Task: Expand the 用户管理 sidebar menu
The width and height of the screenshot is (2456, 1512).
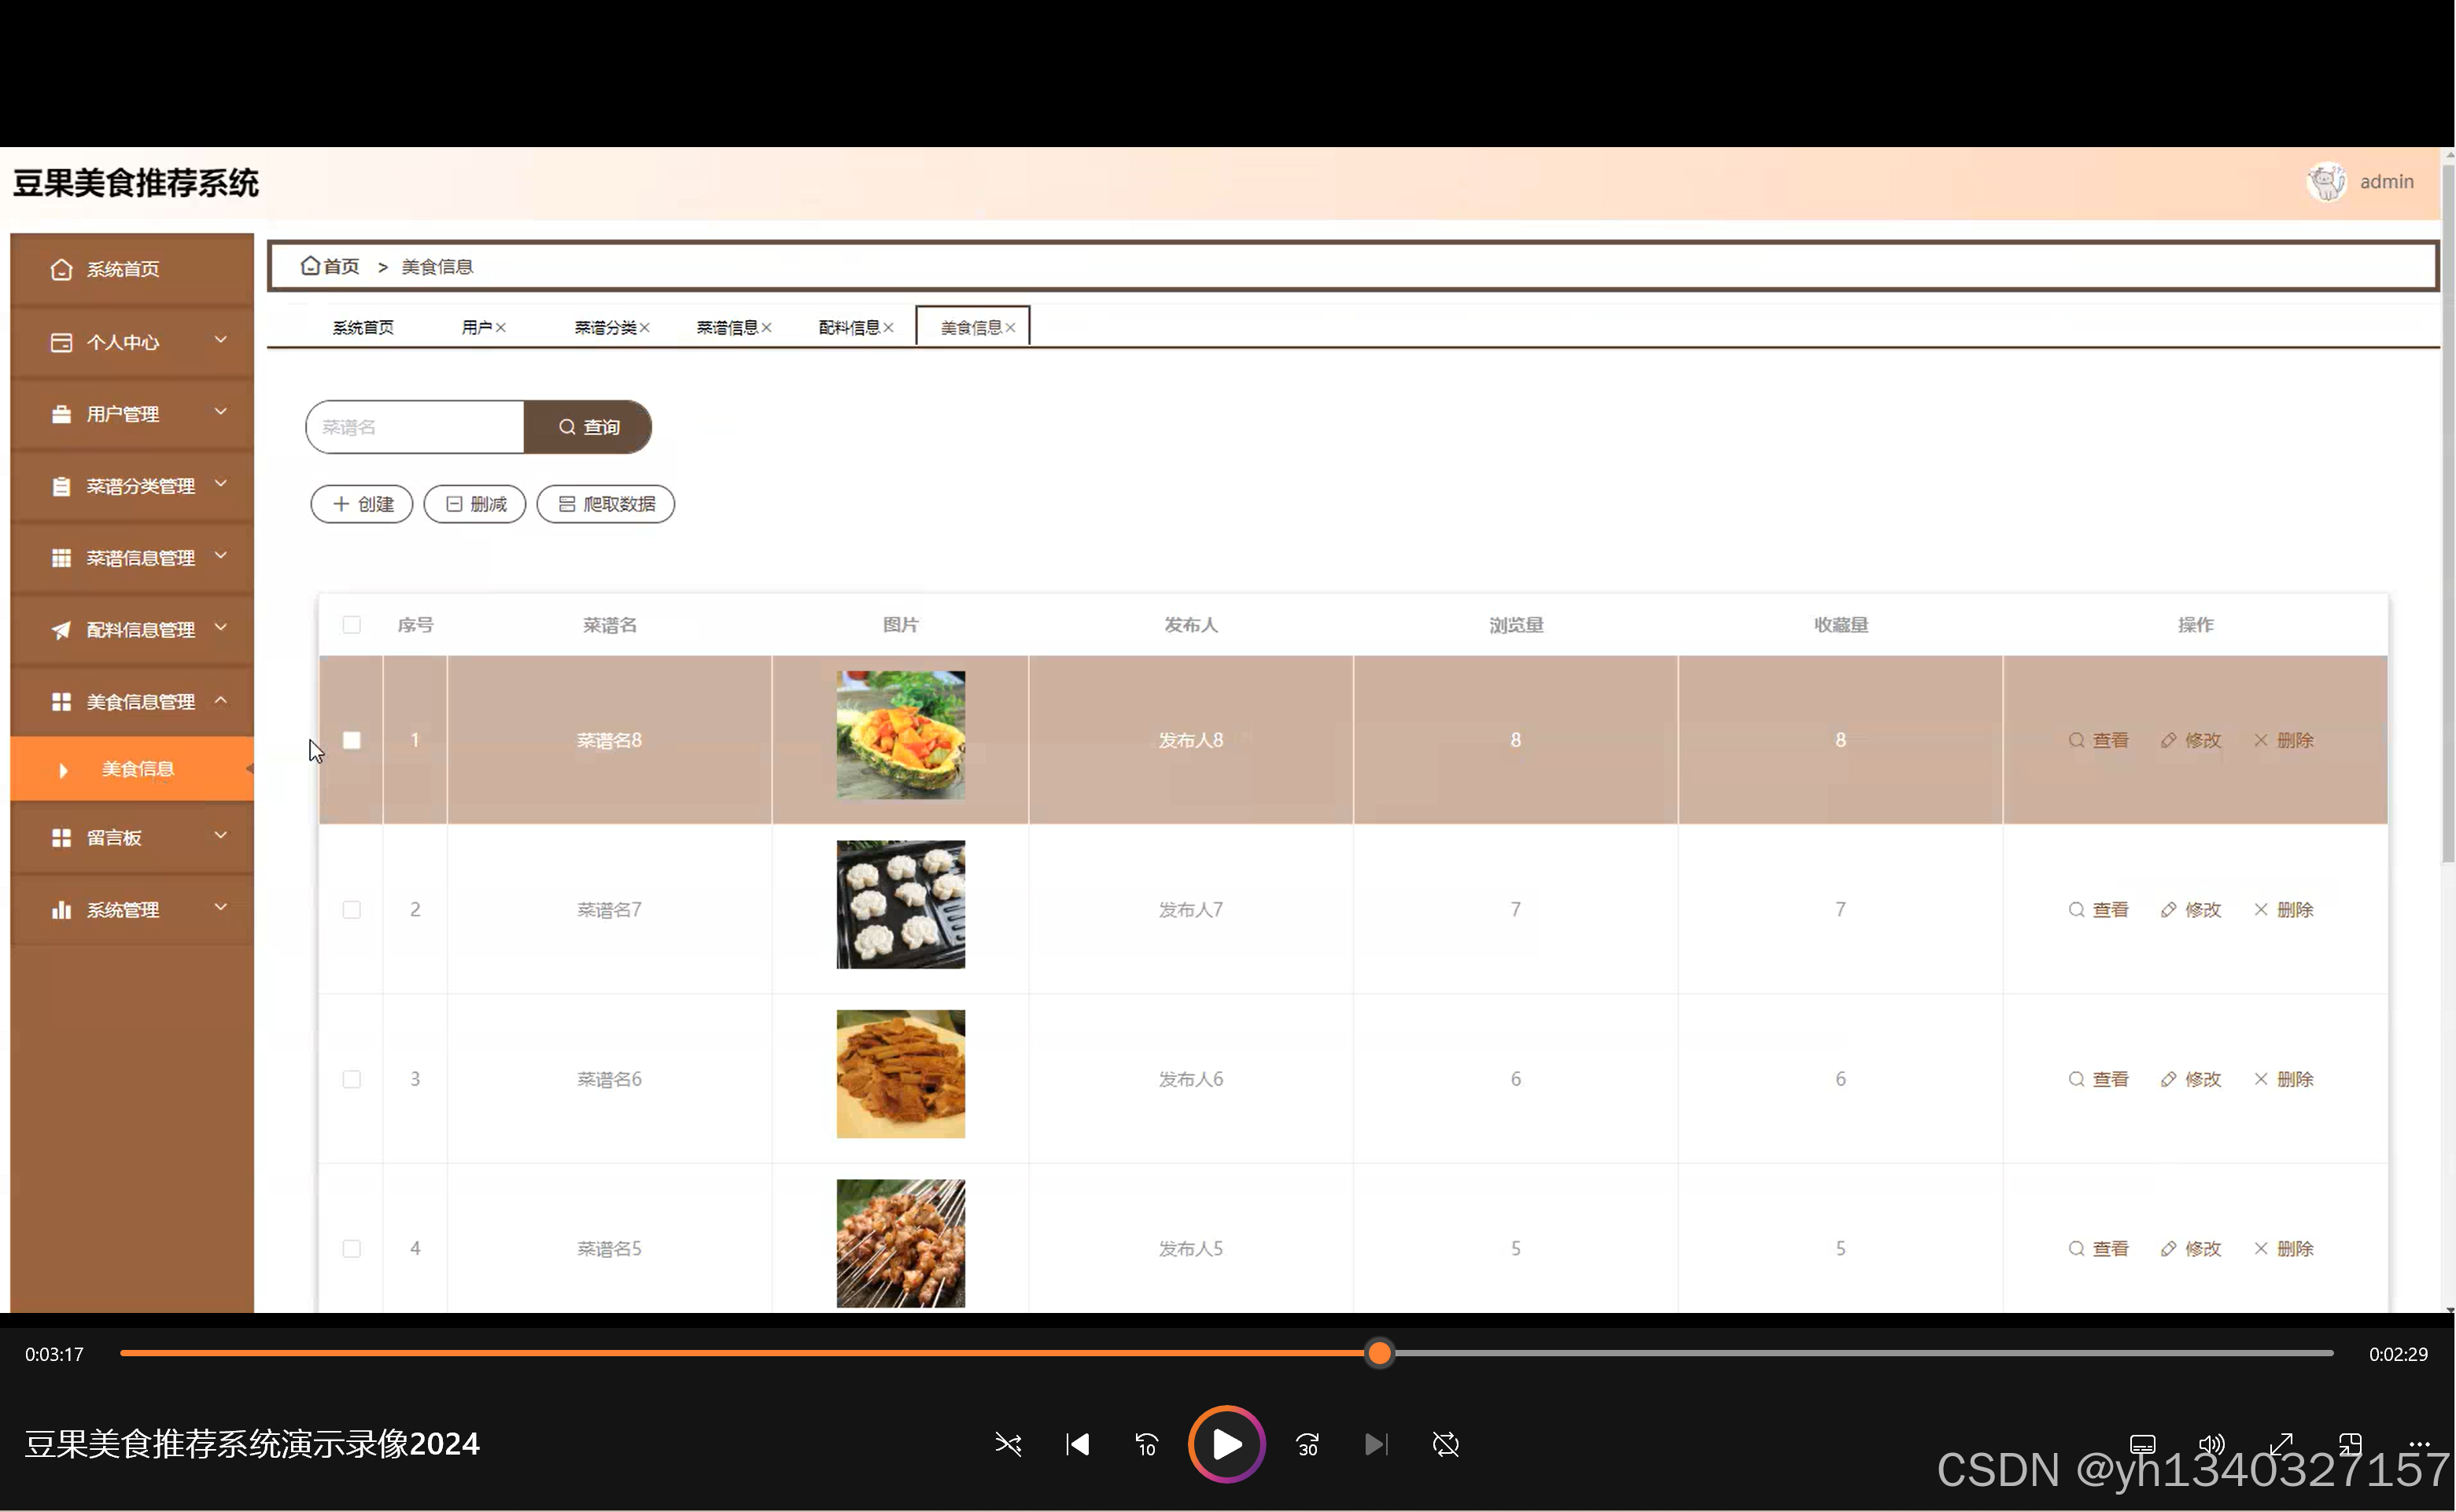Action: coord(132,413)
